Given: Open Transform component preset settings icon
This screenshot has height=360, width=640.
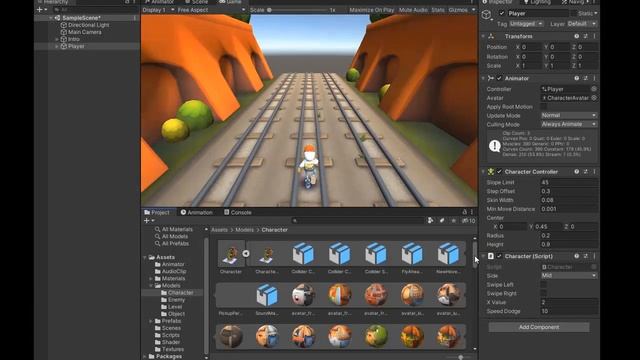Looking at the screenshot, I should click(586, 36).
